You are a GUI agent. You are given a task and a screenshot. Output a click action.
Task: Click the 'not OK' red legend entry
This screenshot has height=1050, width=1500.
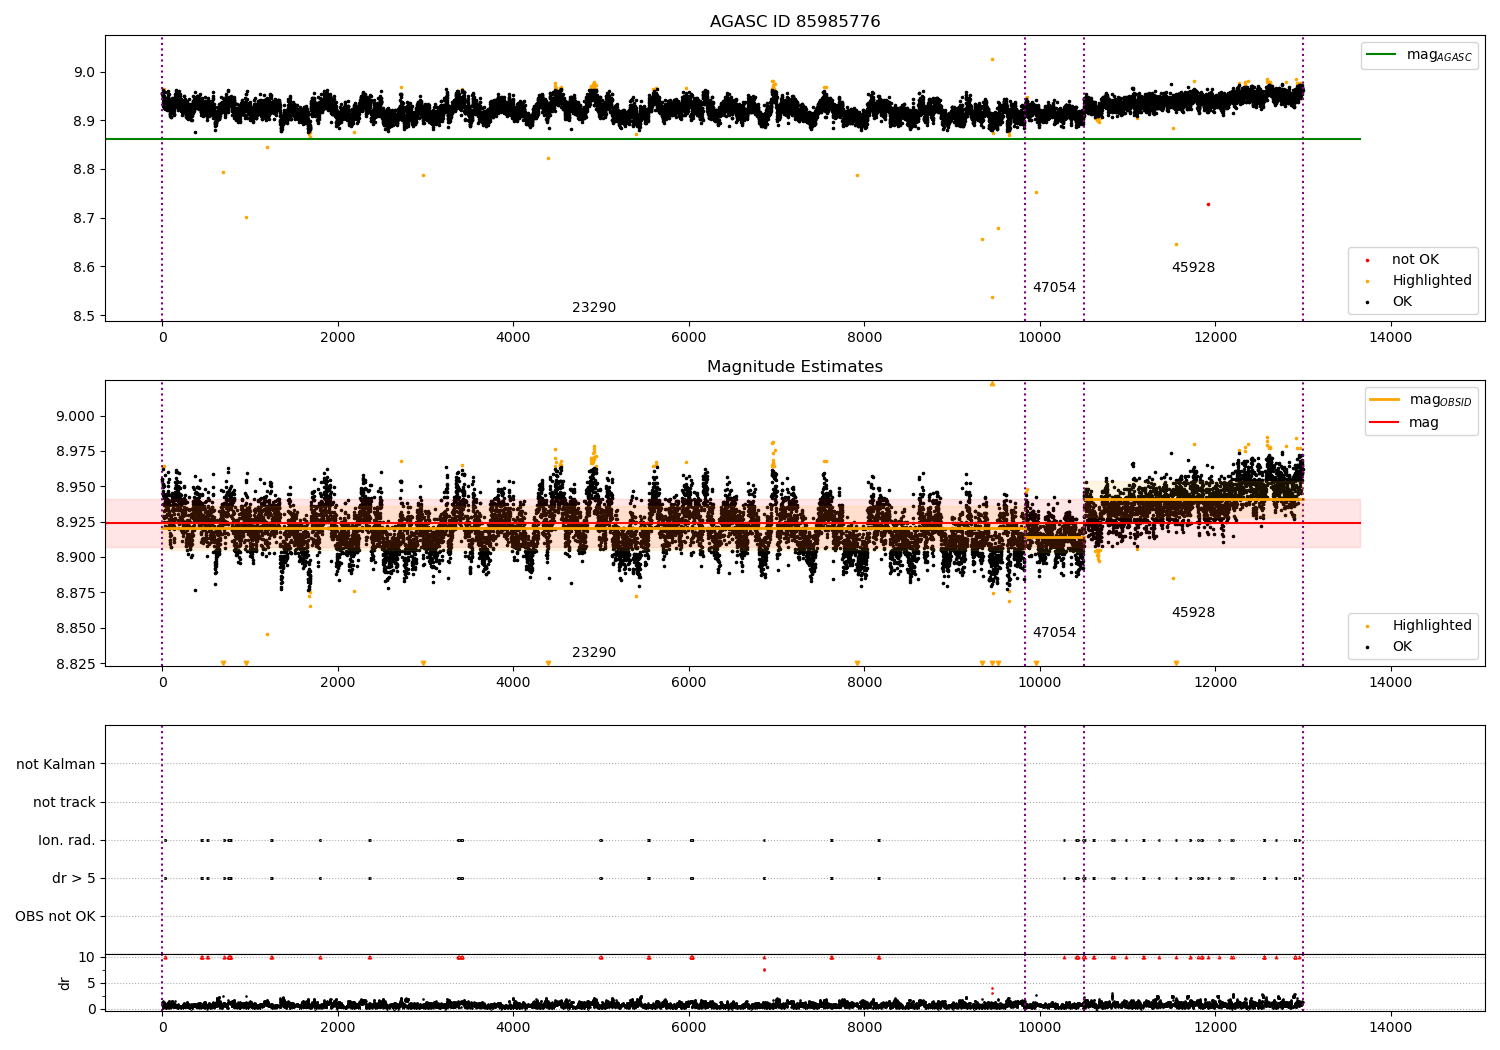pos(1403,260)
